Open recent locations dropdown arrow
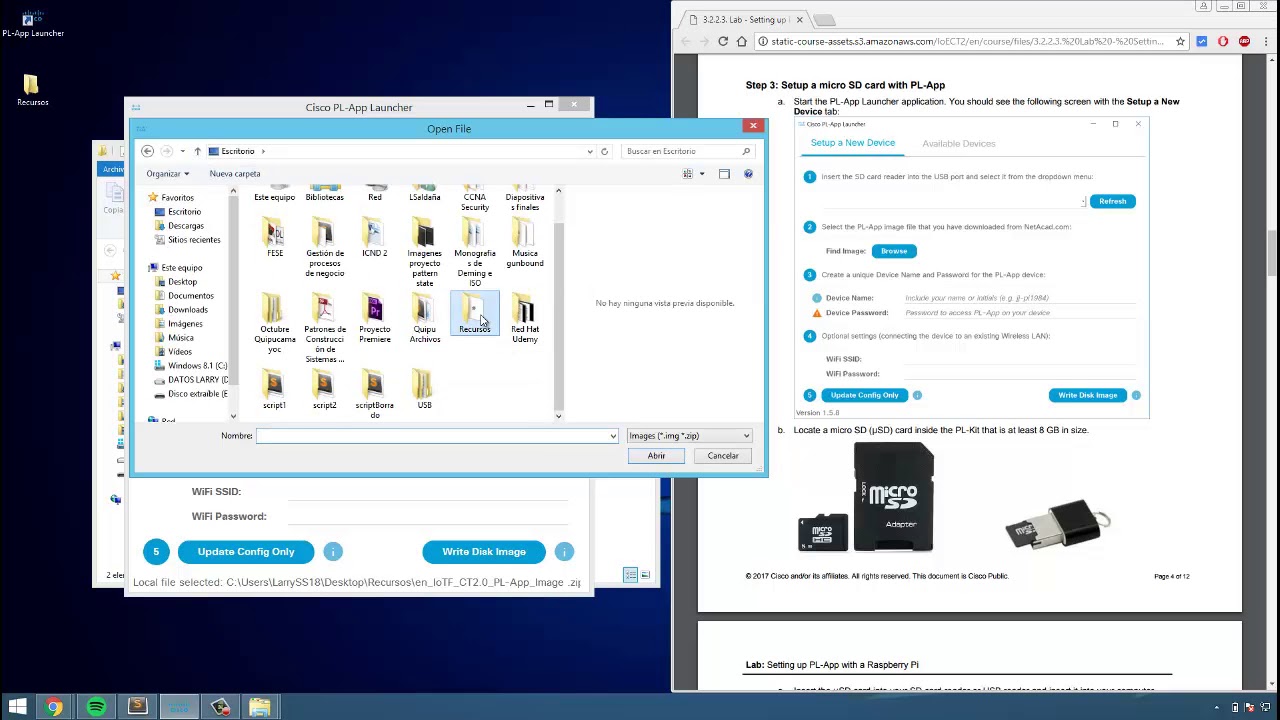 tap(182, 151)
